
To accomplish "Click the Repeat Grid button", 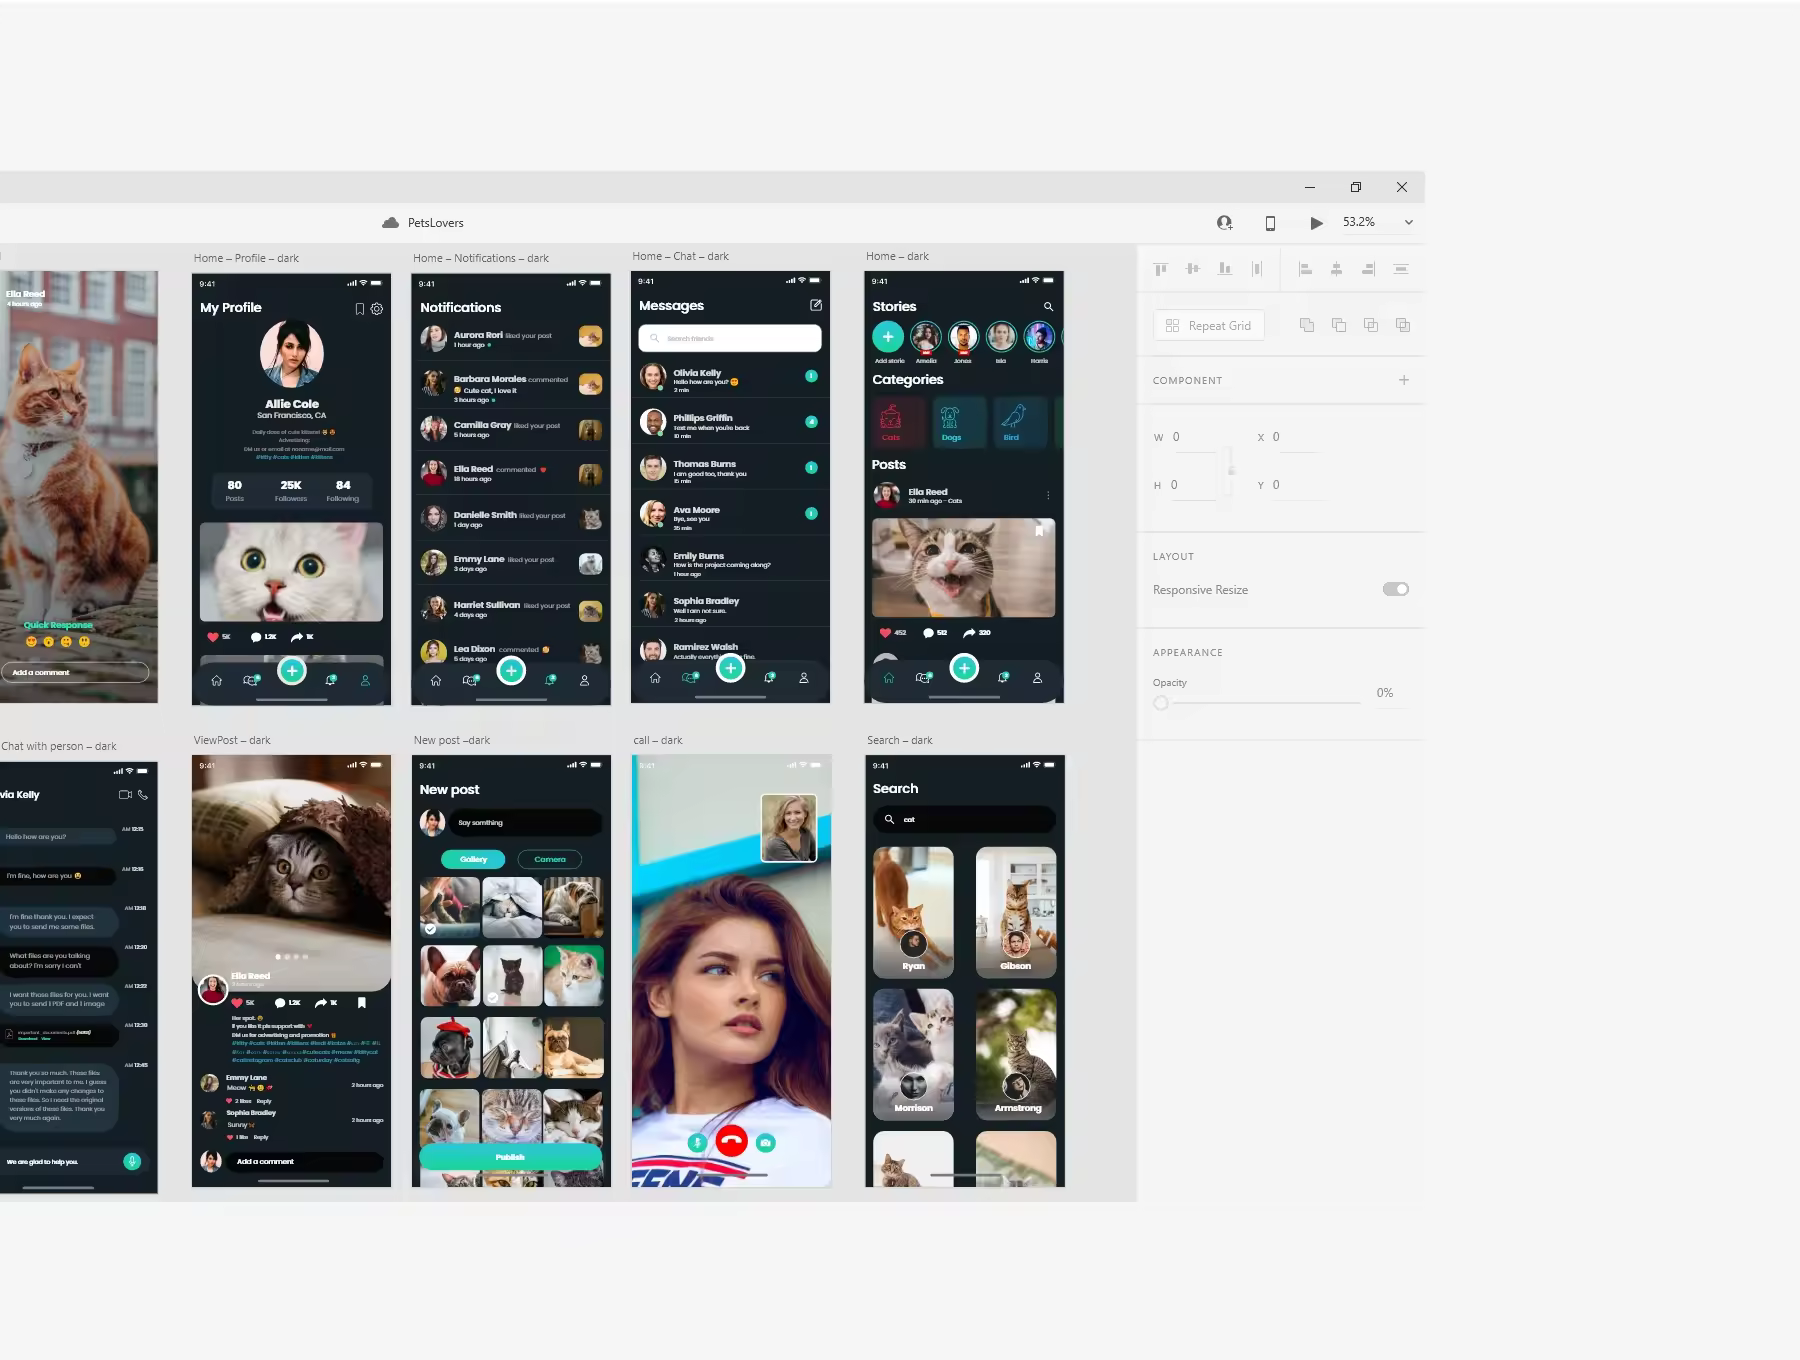I will click(1209, 326).
